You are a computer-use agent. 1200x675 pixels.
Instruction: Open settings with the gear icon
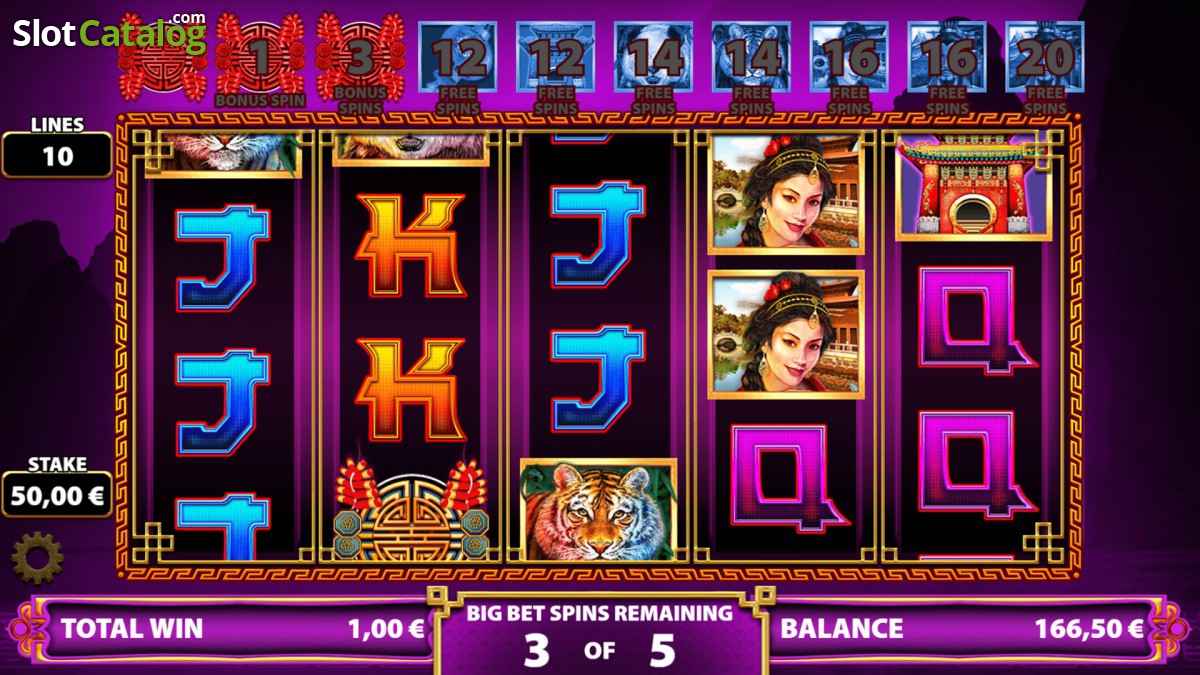click(x=37, y=558)
